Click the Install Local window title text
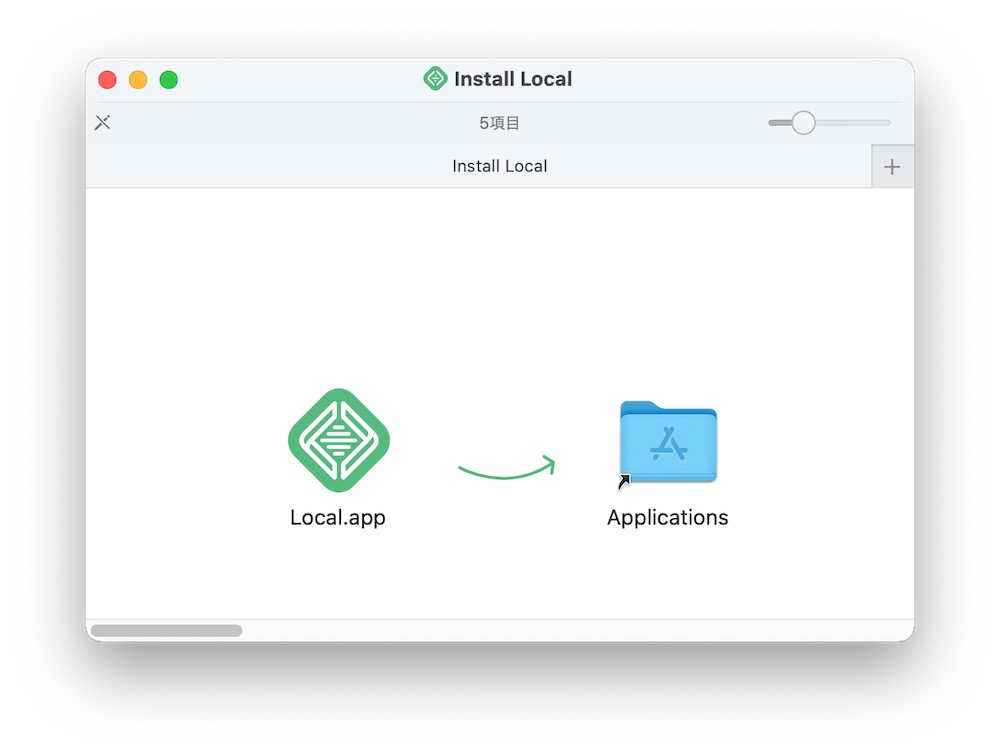 pos(513,79)
